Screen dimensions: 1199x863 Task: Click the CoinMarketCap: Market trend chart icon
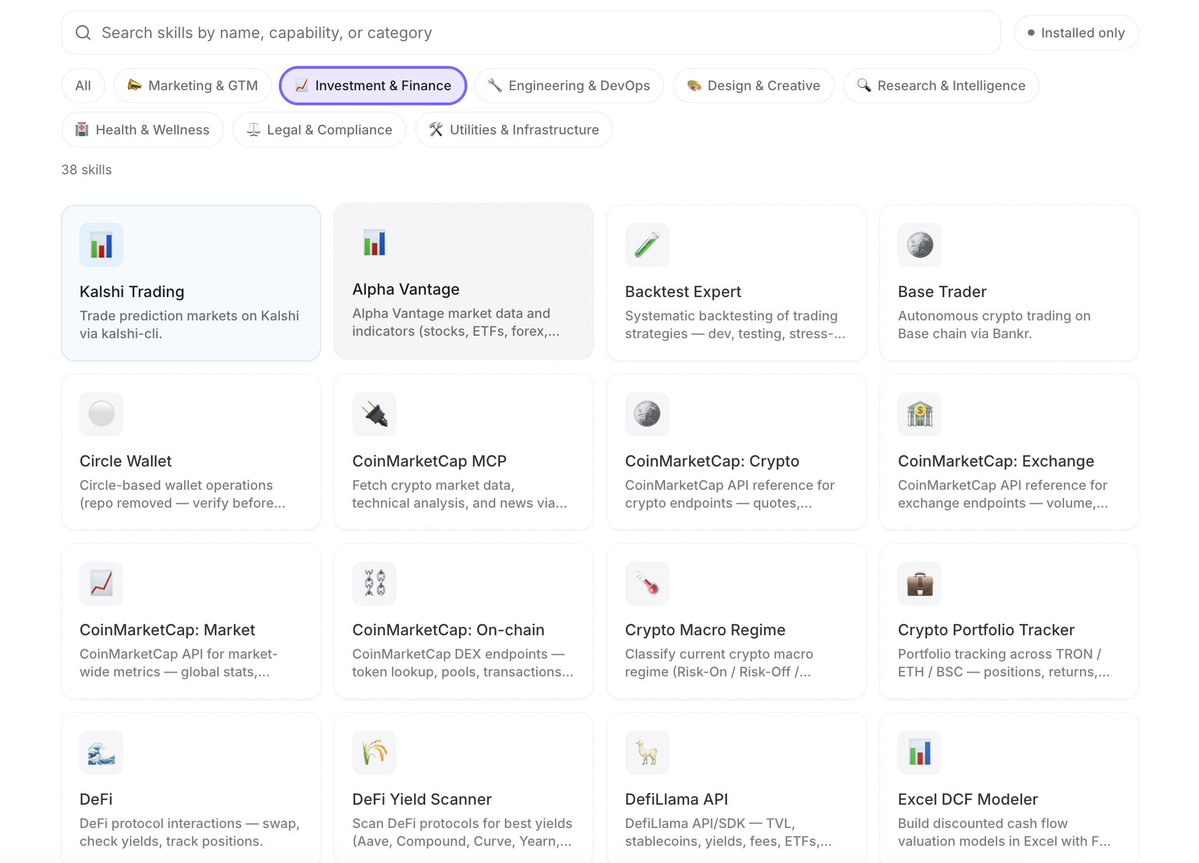tap(101, 583)
